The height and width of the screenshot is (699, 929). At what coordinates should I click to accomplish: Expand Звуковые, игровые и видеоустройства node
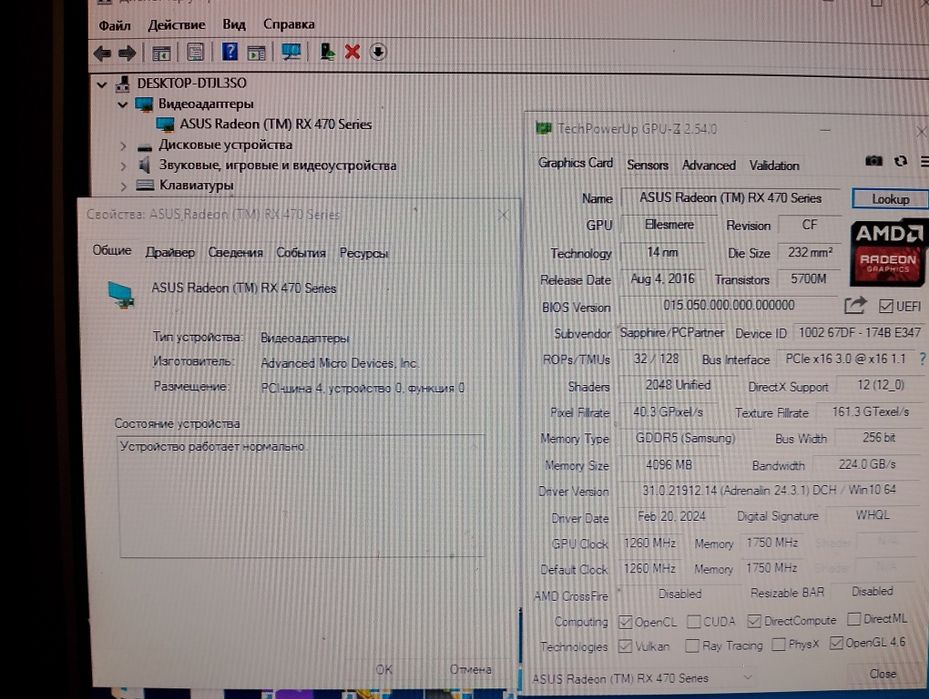123,166
